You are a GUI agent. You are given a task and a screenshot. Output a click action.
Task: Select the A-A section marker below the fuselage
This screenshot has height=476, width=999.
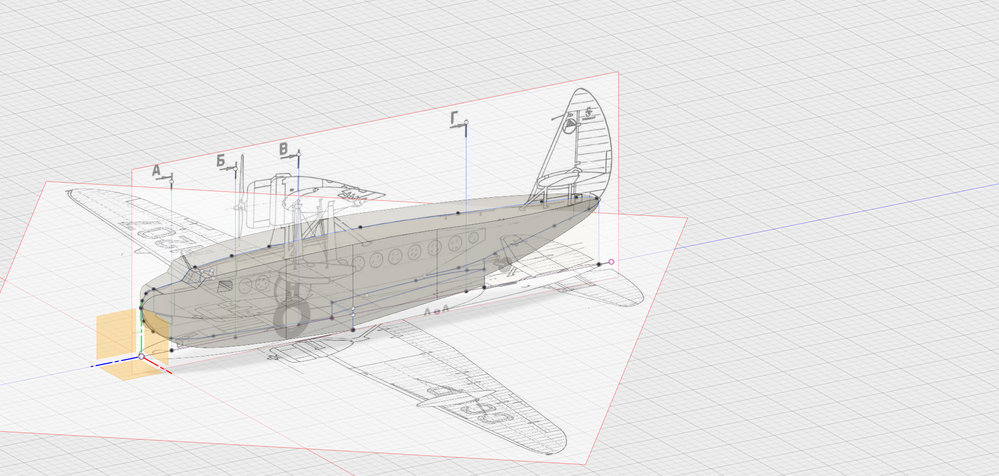tap(436, 310)
